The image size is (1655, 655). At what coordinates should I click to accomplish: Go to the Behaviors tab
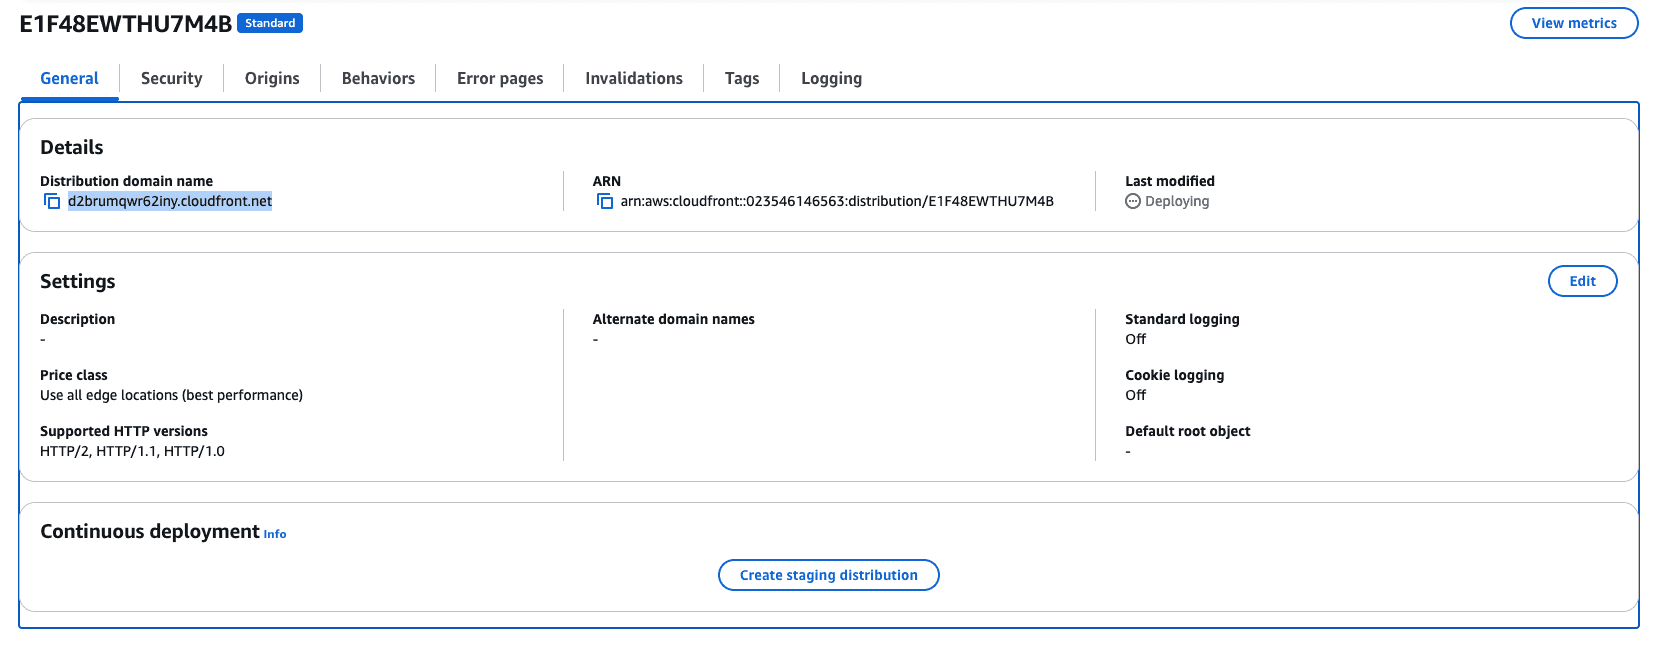(x=378, y=78)
